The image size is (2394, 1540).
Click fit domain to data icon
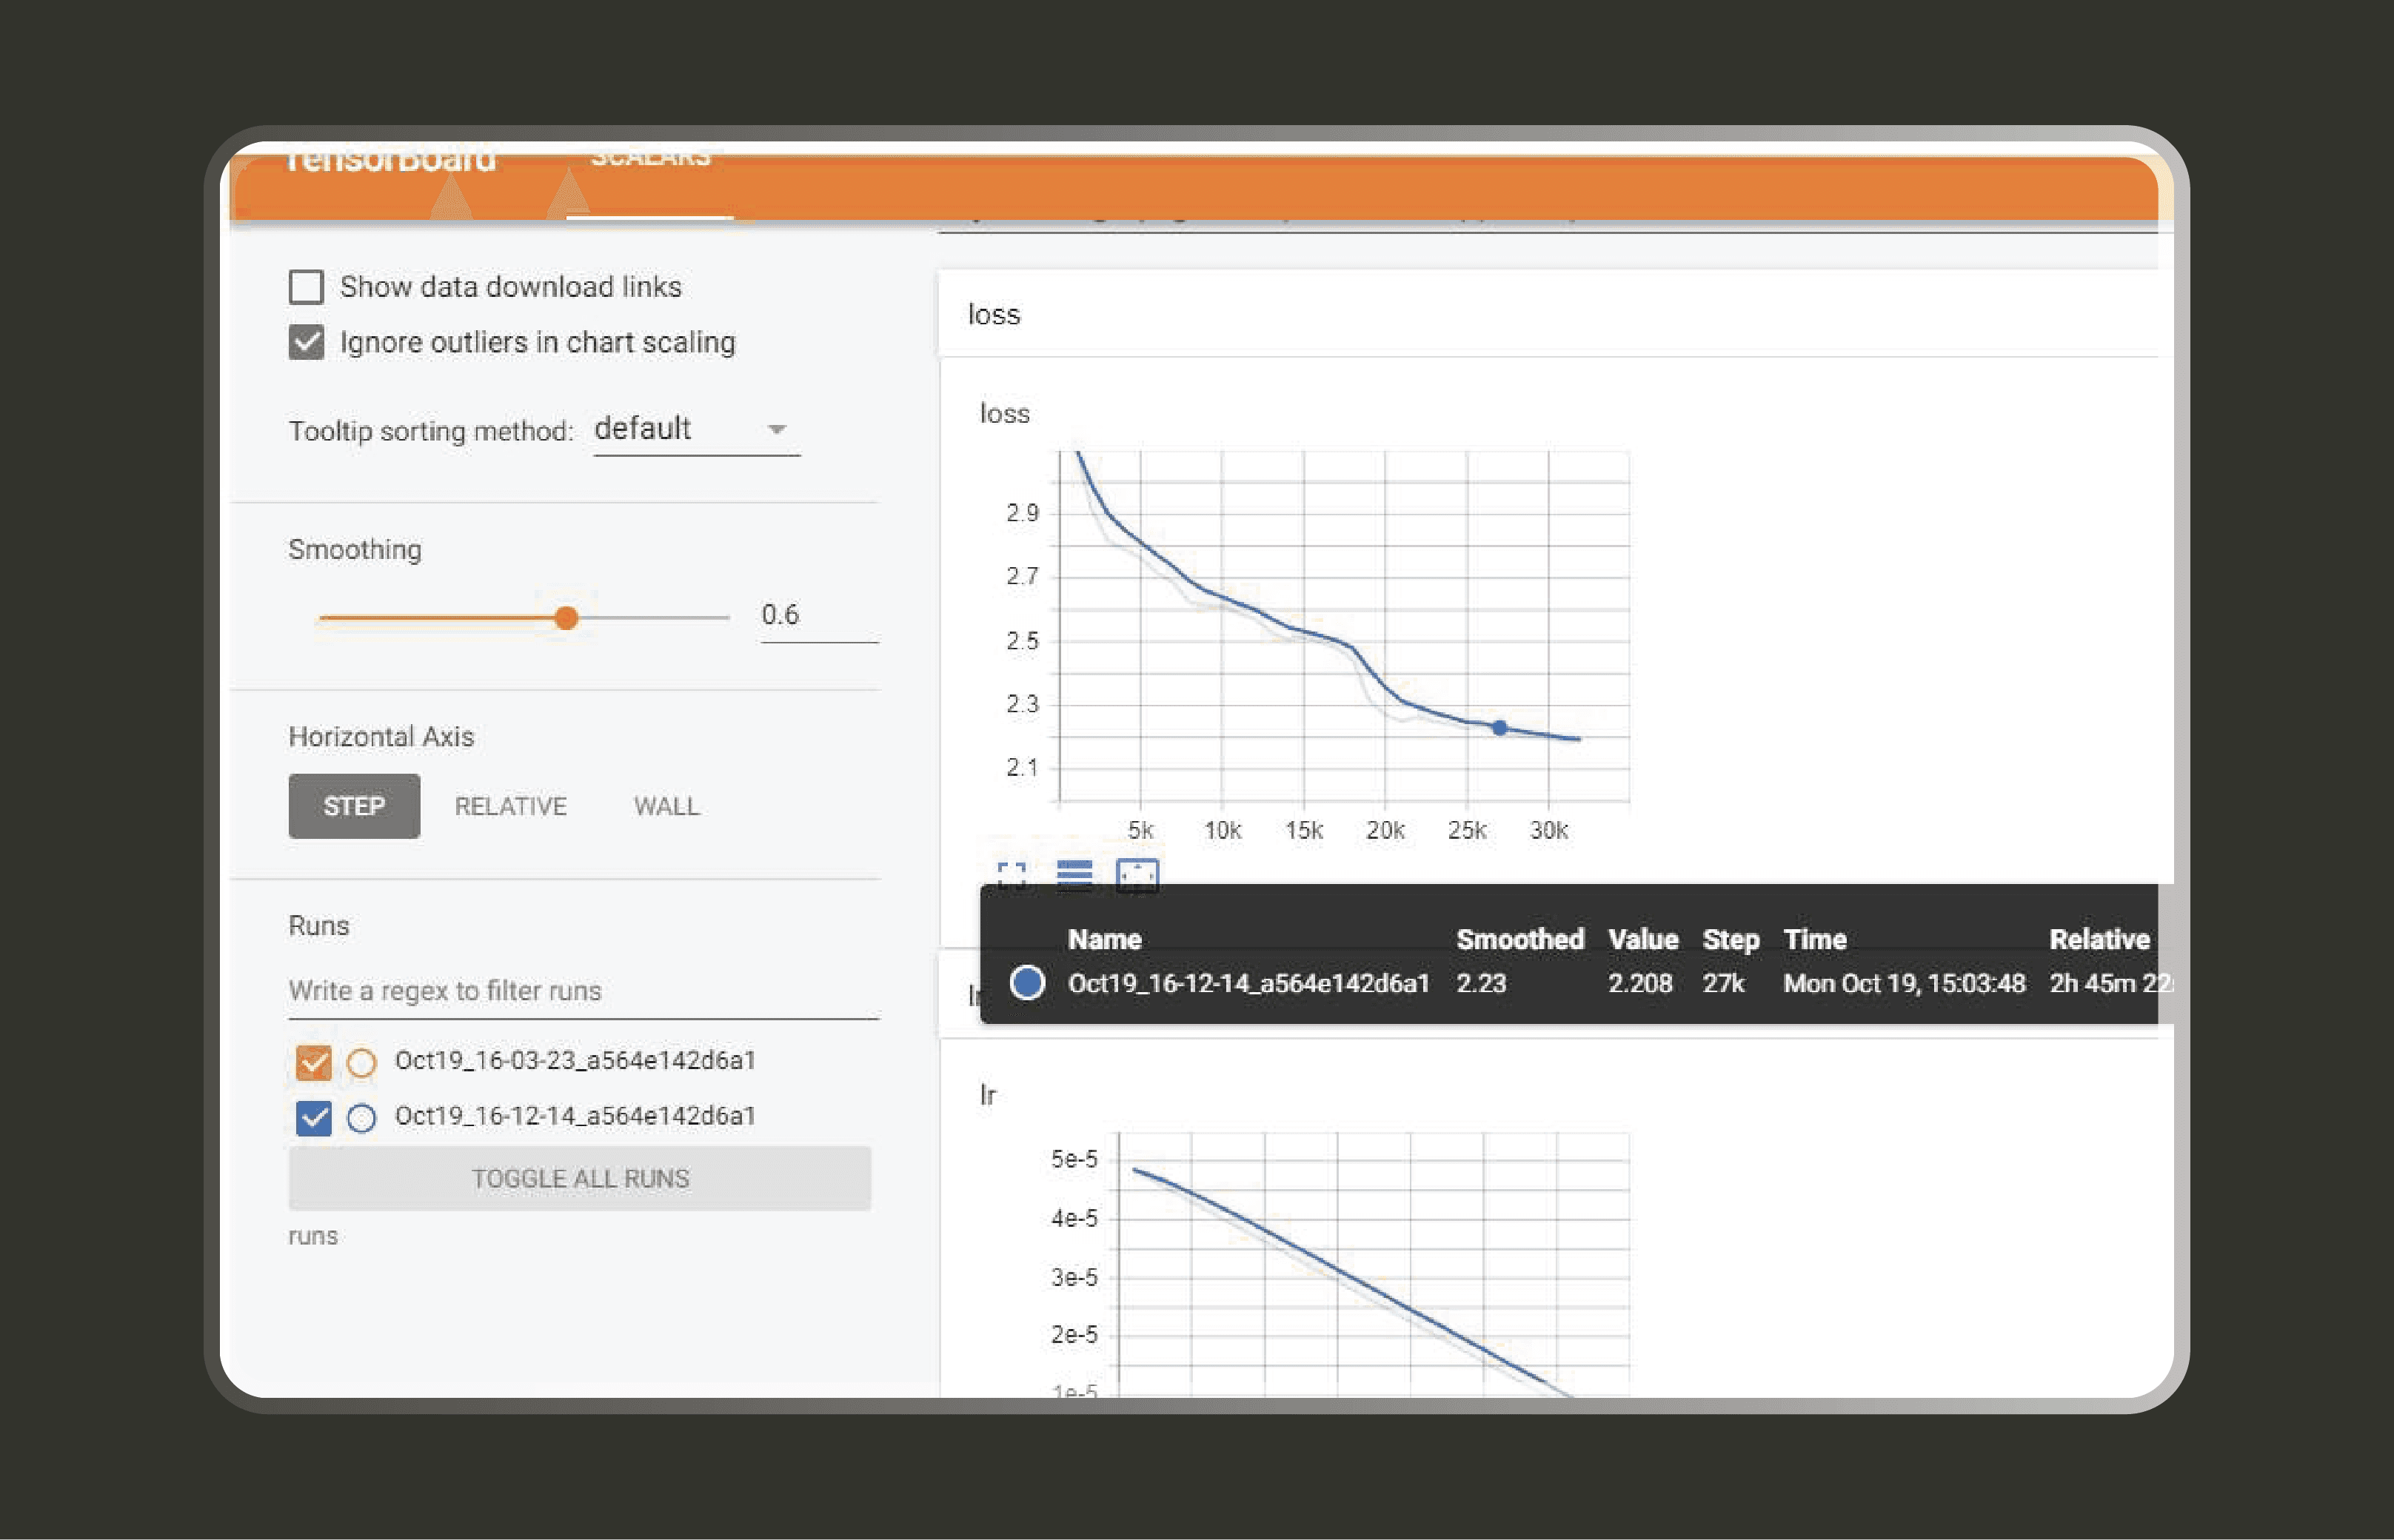click(x=1137, y=874)
